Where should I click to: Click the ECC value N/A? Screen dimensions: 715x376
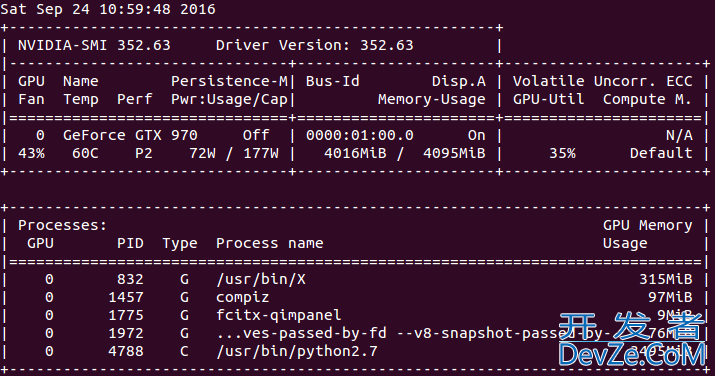pyautogui.click(x=679, y=135)
